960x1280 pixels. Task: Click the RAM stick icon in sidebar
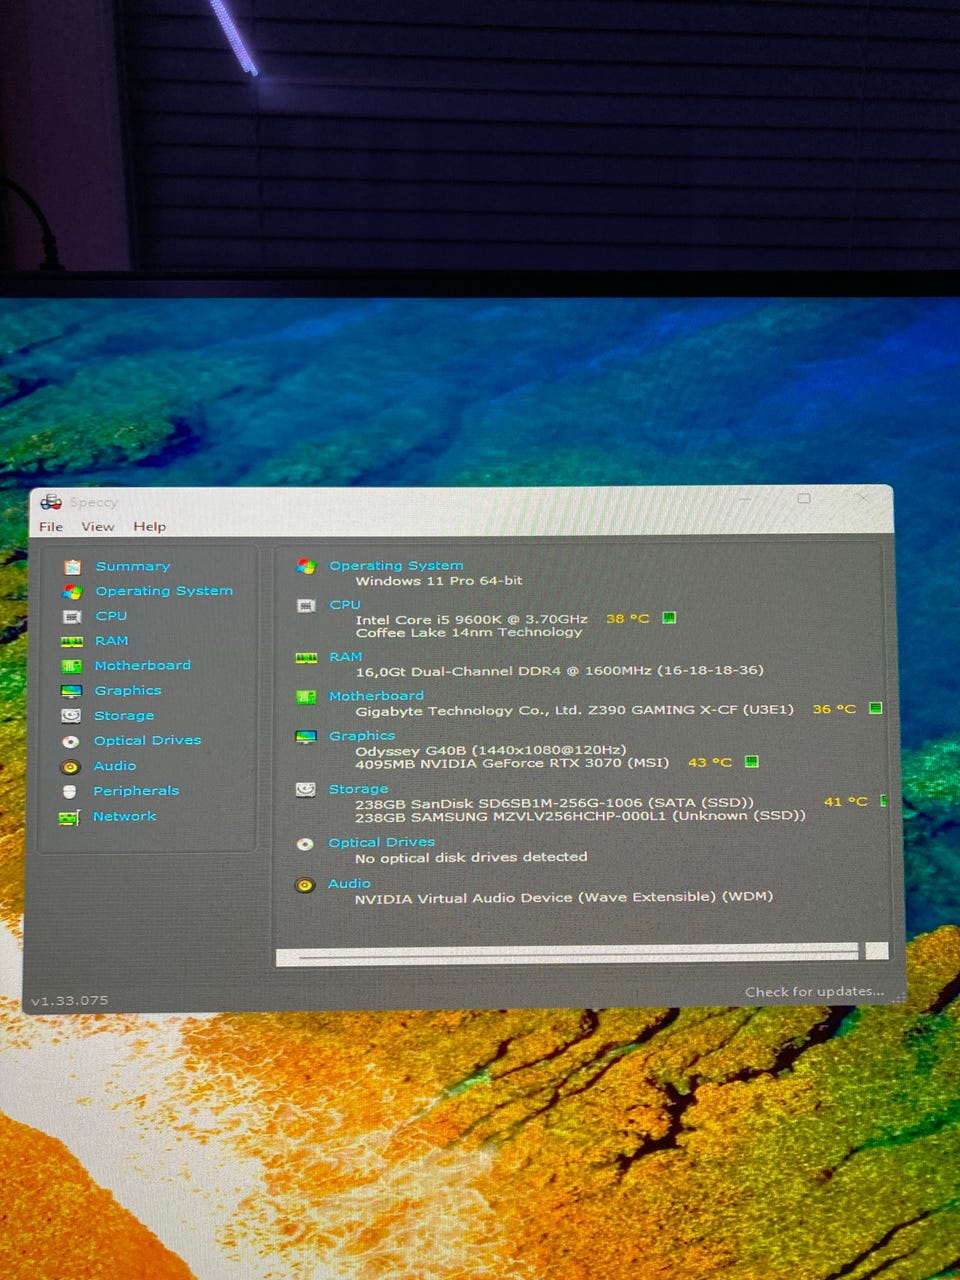[x=72, y=642]
